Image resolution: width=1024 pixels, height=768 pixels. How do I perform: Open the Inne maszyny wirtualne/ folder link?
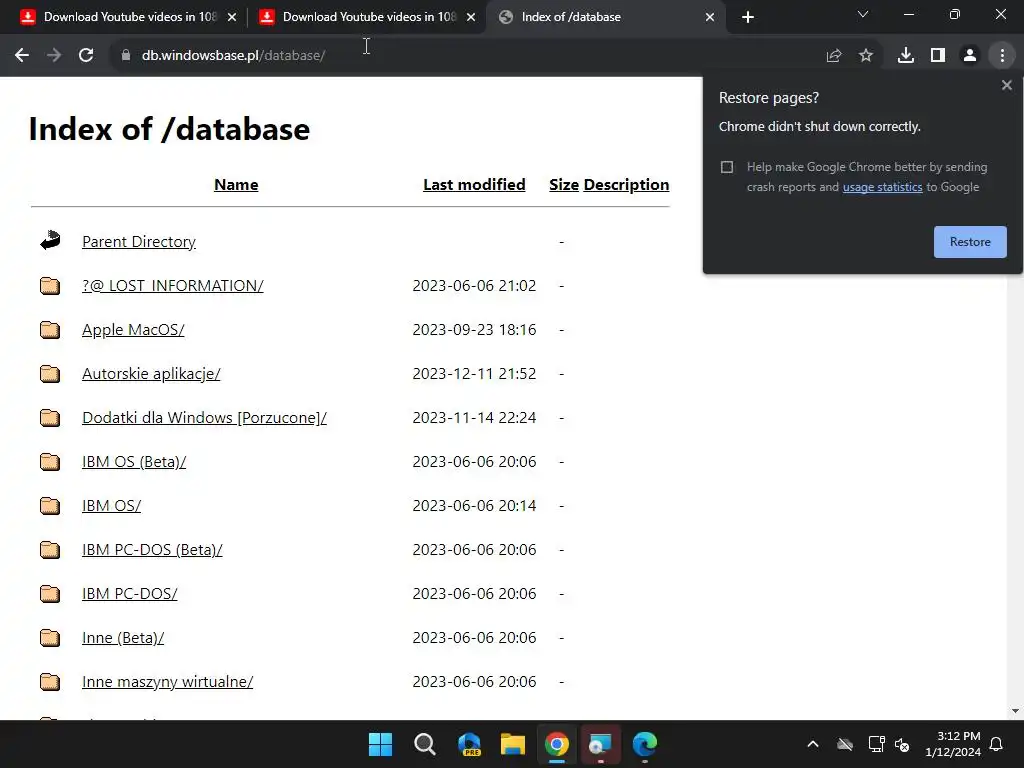click(167, 682)
